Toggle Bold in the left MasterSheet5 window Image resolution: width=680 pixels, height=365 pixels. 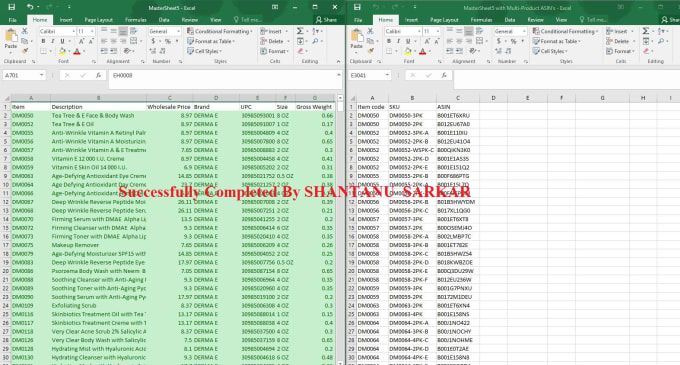click(43, 41)
